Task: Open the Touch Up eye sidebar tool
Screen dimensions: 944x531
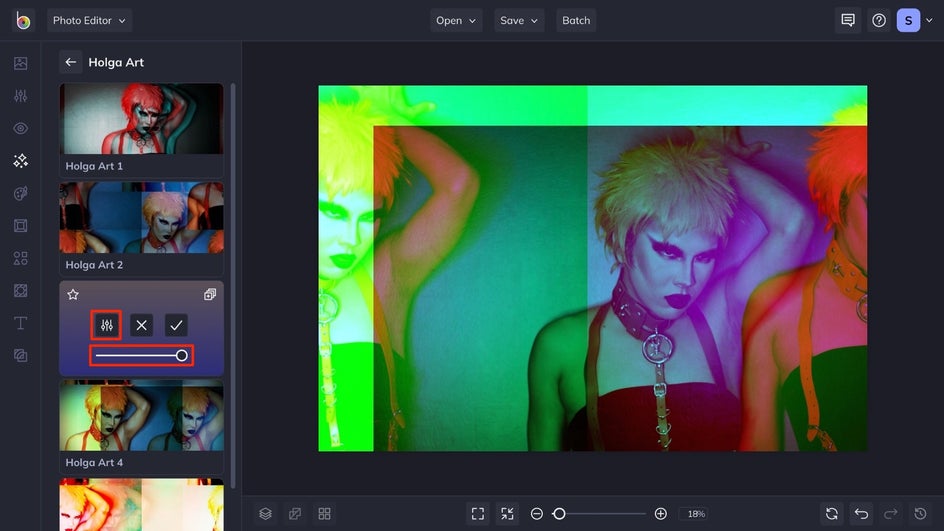Action: (20, 128)
